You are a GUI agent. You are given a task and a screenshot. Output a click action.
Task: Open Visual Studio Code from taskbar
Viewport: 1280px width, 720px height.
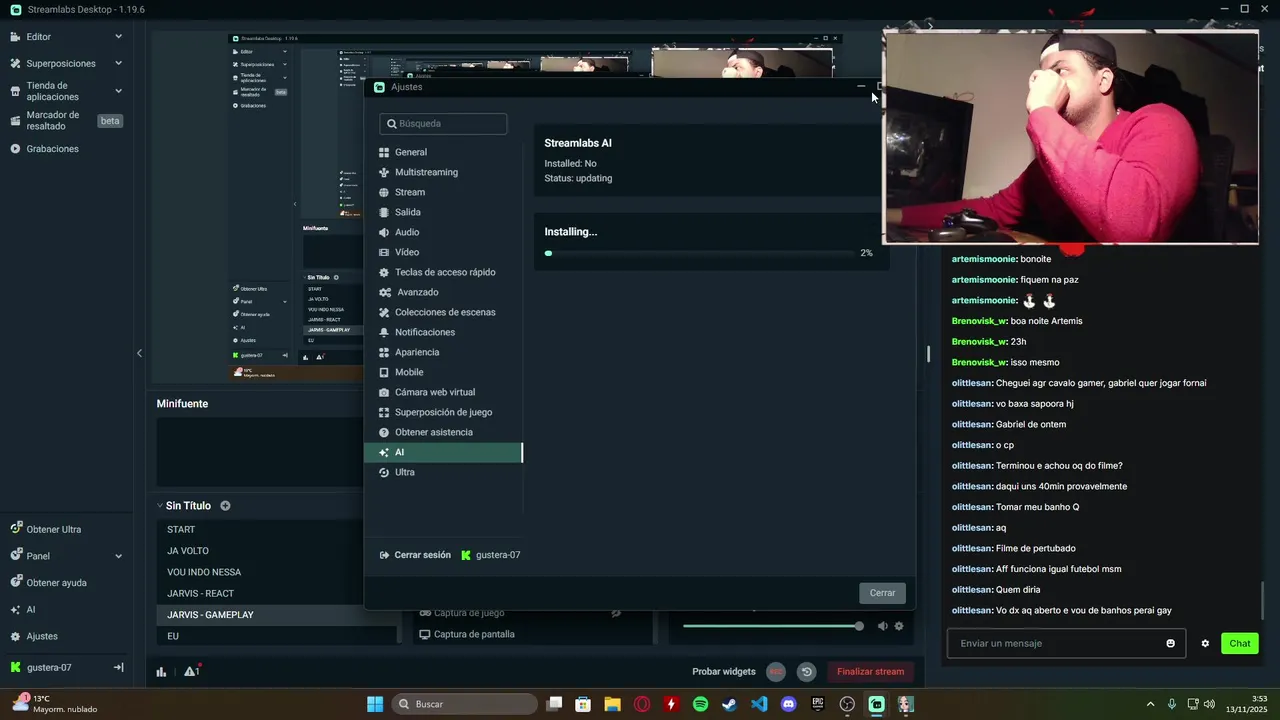(x=759, y=704)
